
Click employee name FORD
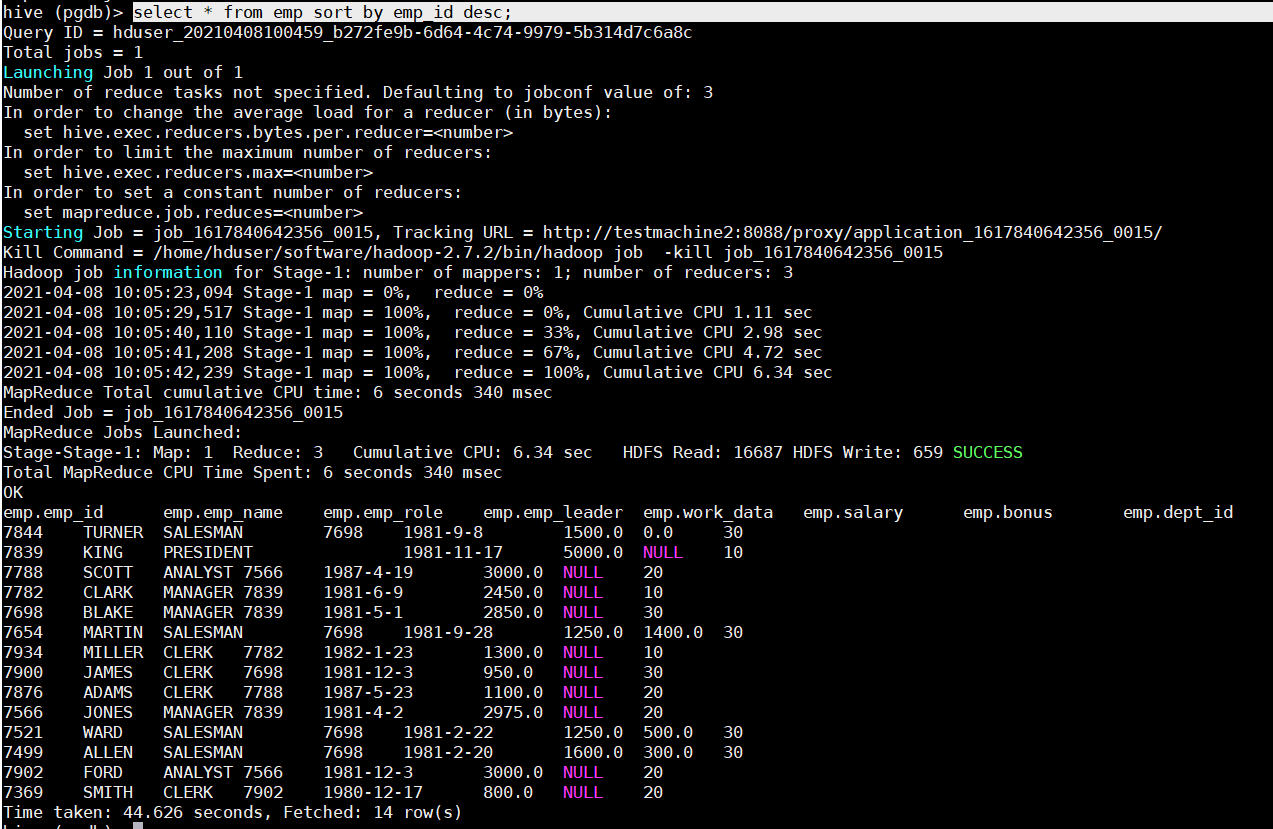coord(103,772)
